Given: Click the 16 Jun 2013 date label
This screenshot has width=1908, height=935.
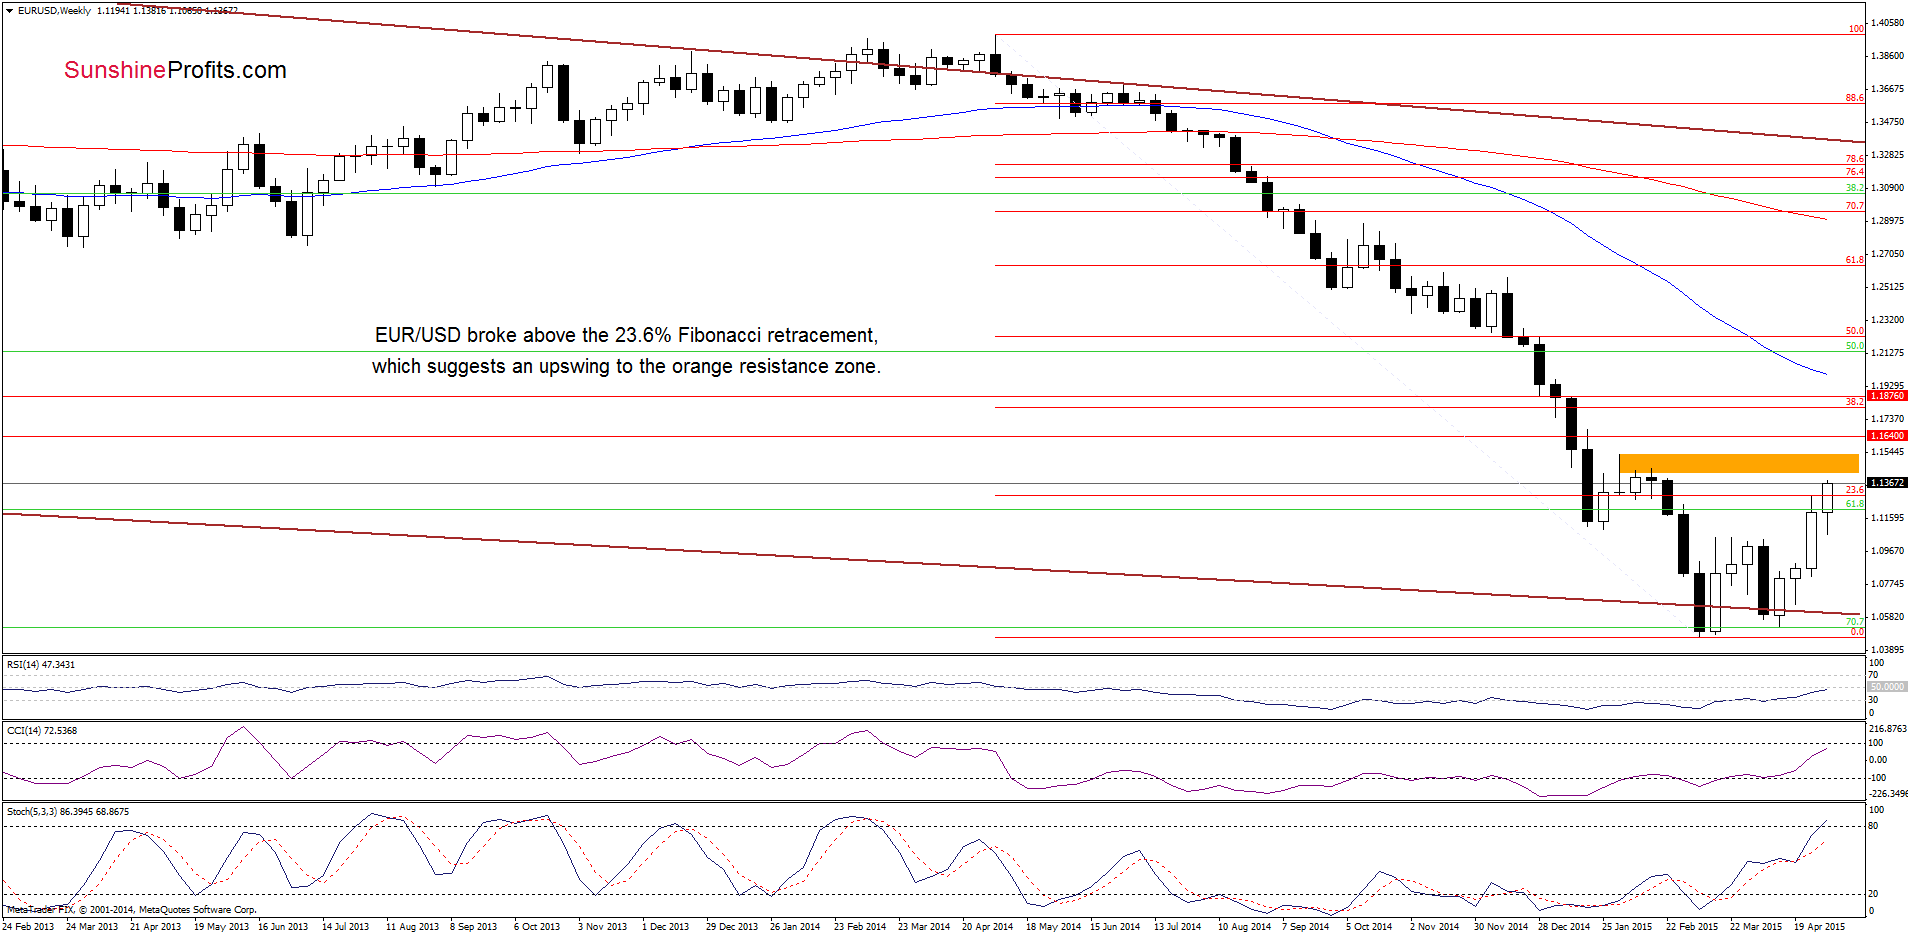Looking at the screenshot, I should pyautogui.click(x=283, y=926).
